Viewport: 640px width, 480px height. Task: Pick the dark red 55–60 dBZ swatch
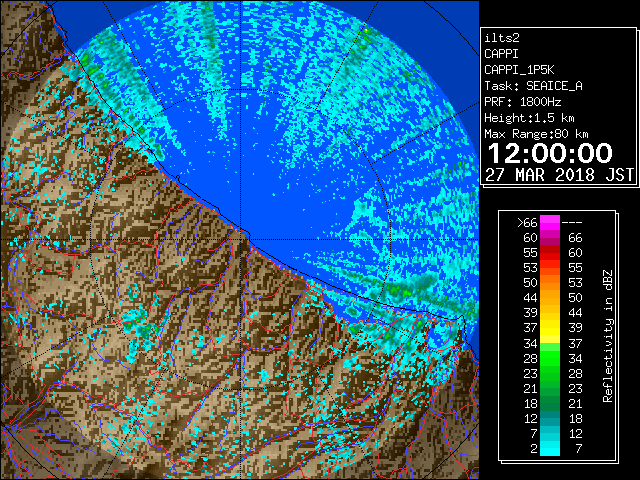pyautogui.click(x=550, y=253)
